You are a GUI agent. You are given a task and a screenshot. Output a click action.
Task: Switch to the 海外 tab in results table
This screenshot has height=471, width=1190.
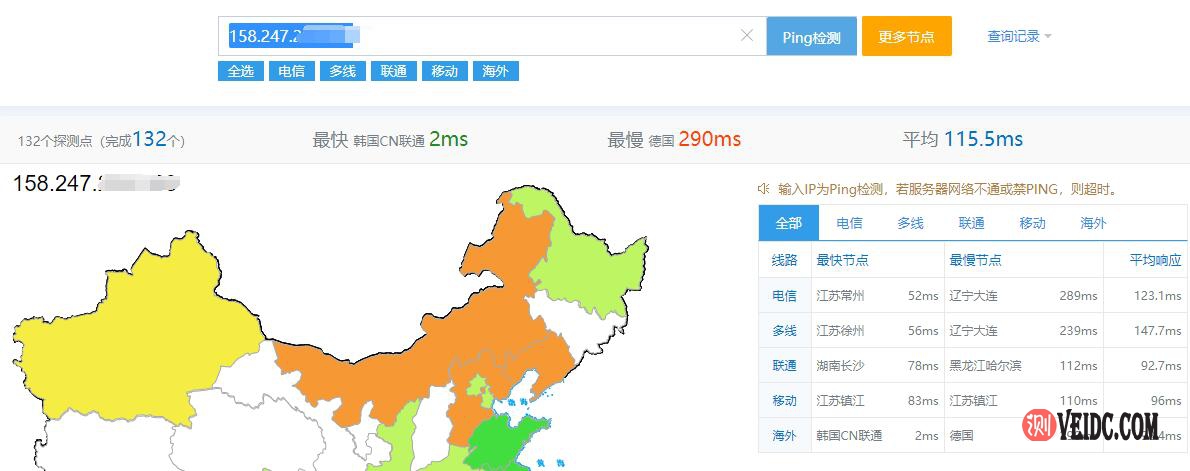pos(1093,223)
